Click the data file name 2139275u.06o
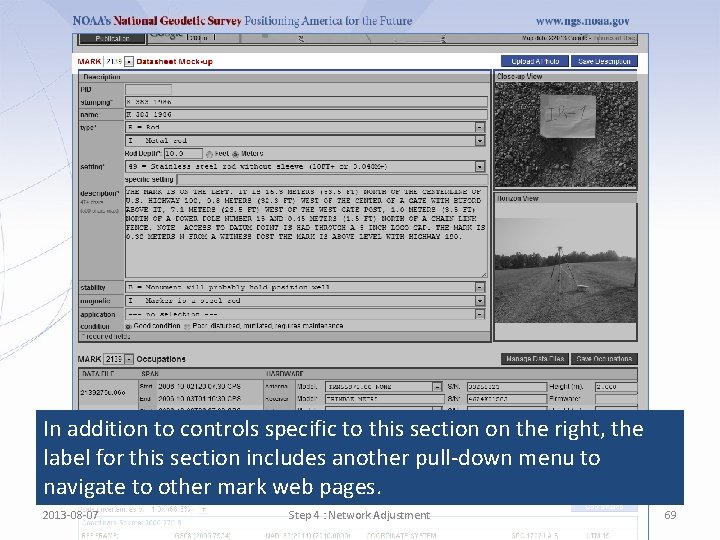The height and width of the screenshot is (540, 720). 103,393
